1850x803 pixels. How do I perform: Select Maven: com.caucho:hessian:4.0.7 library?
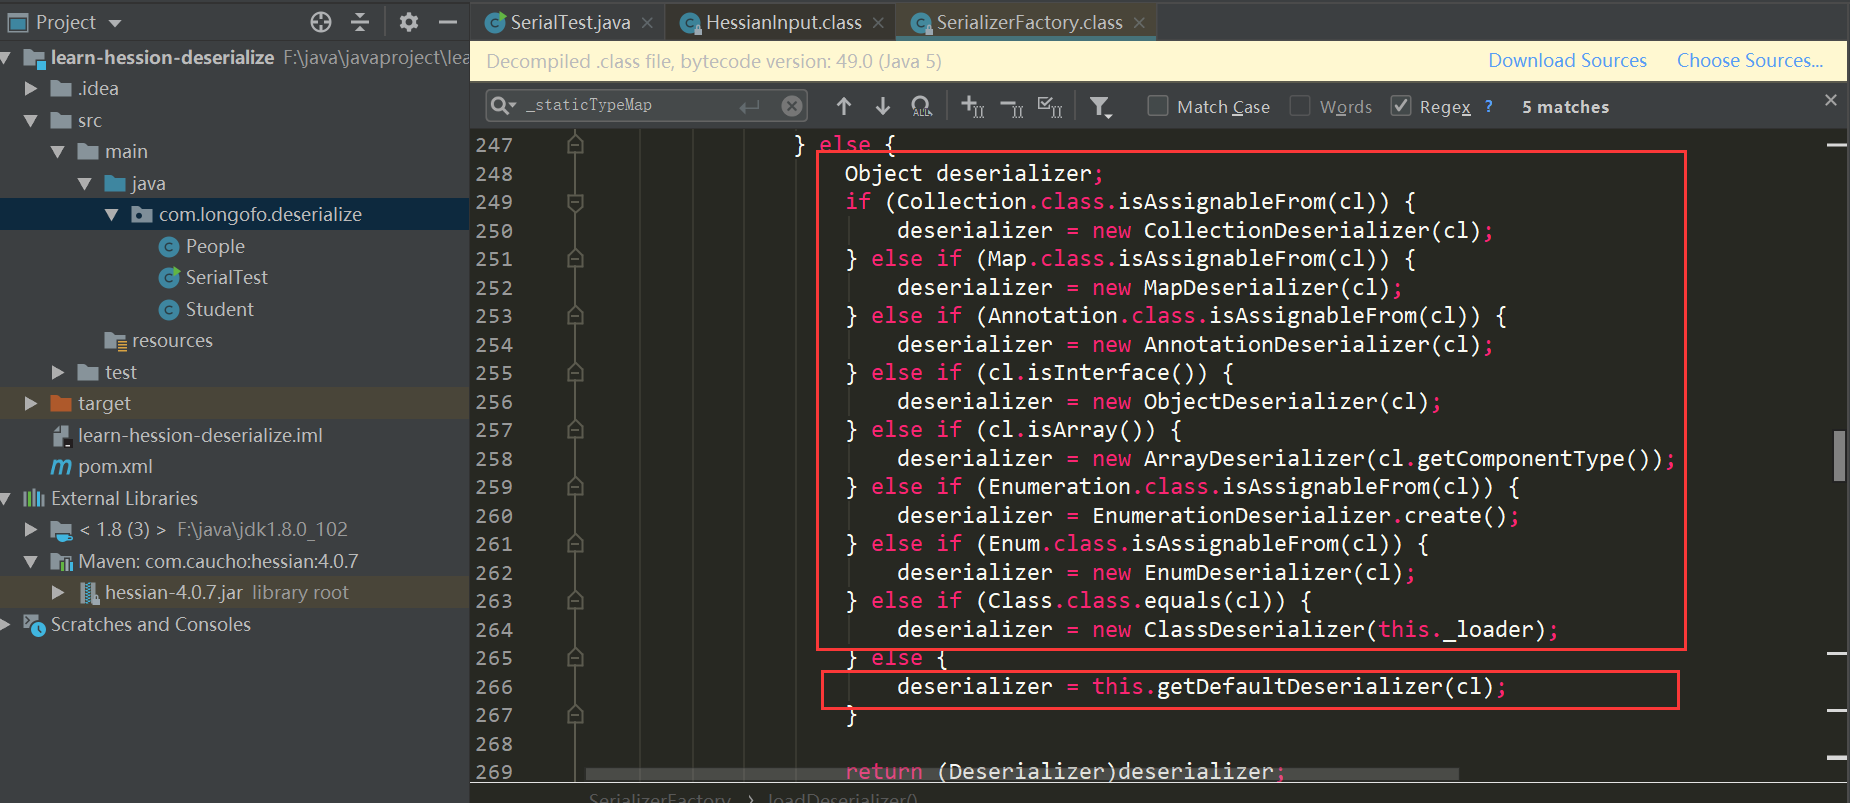[x=218, y=562]
